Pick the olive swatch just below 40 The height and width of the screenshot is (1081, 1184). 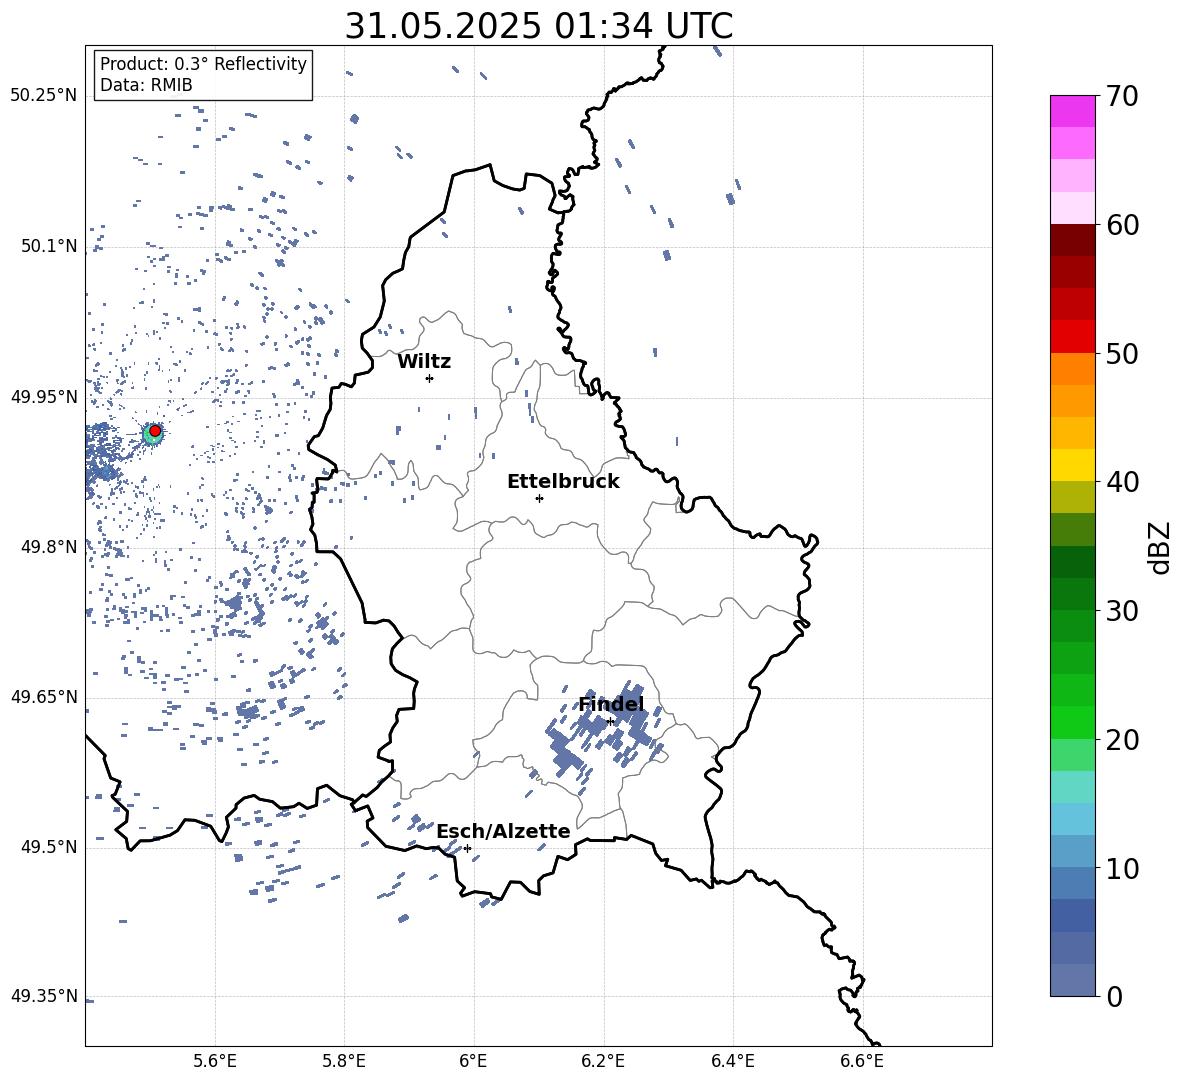(x=1072, y=497)
